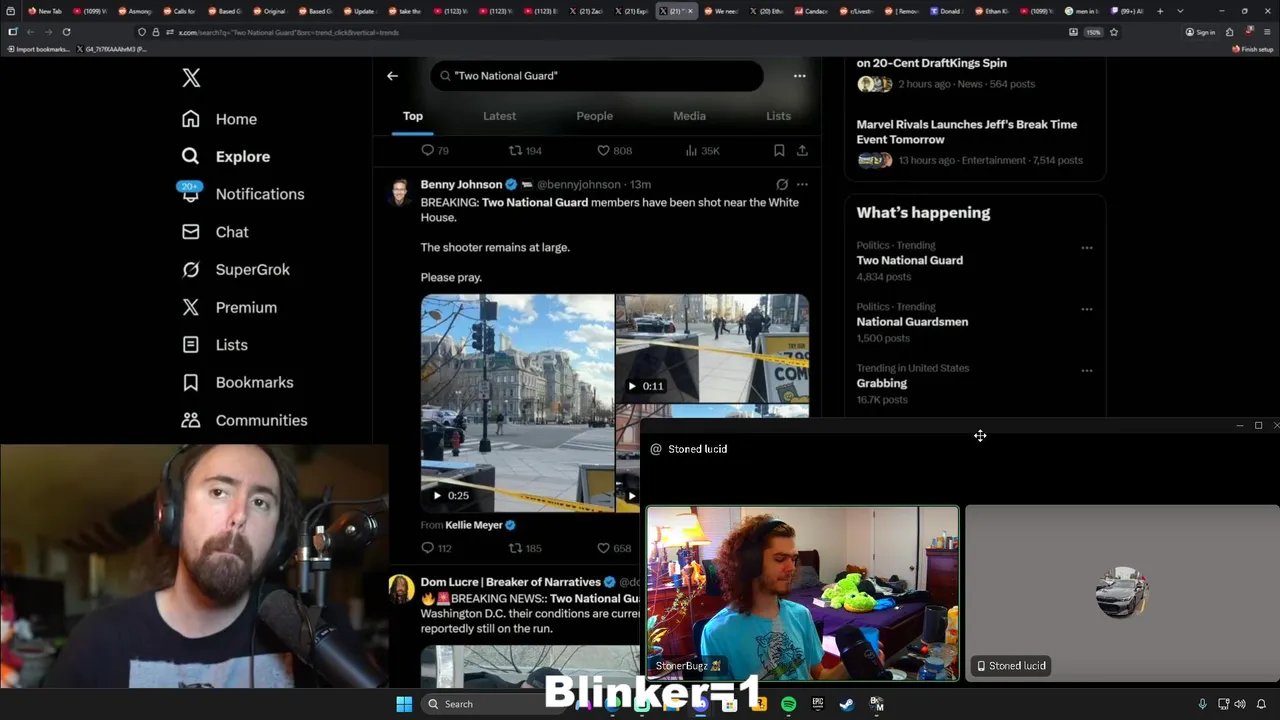Reply to the post with 79 replies
Image resolution: width=1280 pixels, height=720 pixels.
coord(434,151)
